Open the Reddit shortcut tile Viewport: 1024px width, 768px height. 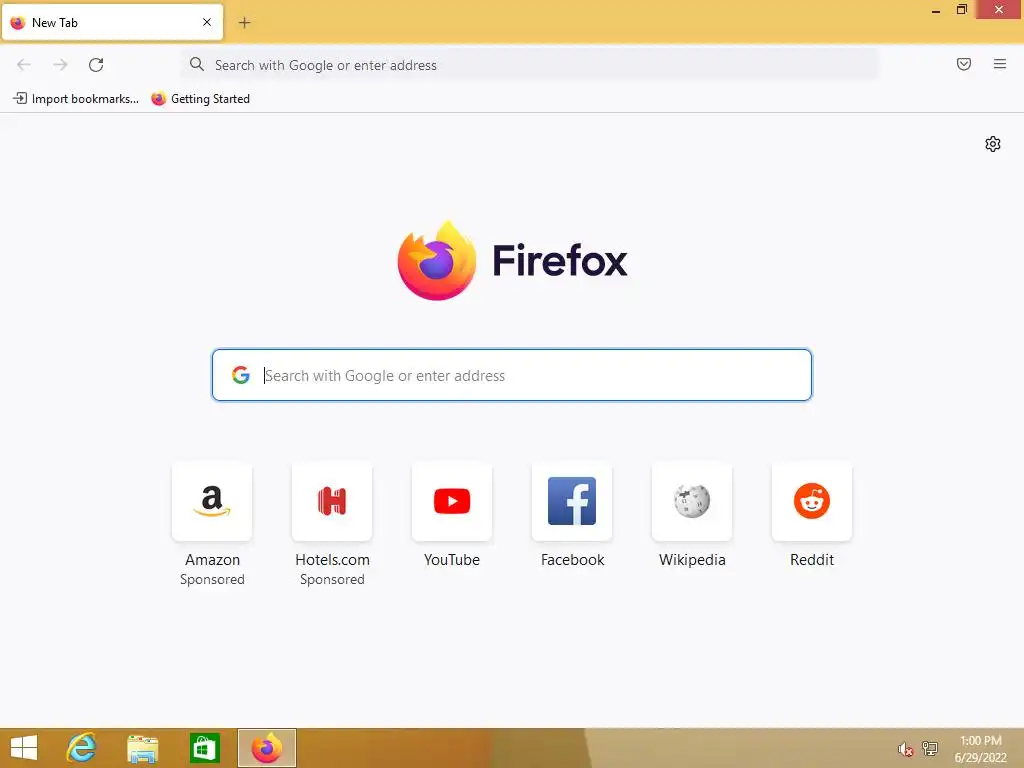pos(812,501)
